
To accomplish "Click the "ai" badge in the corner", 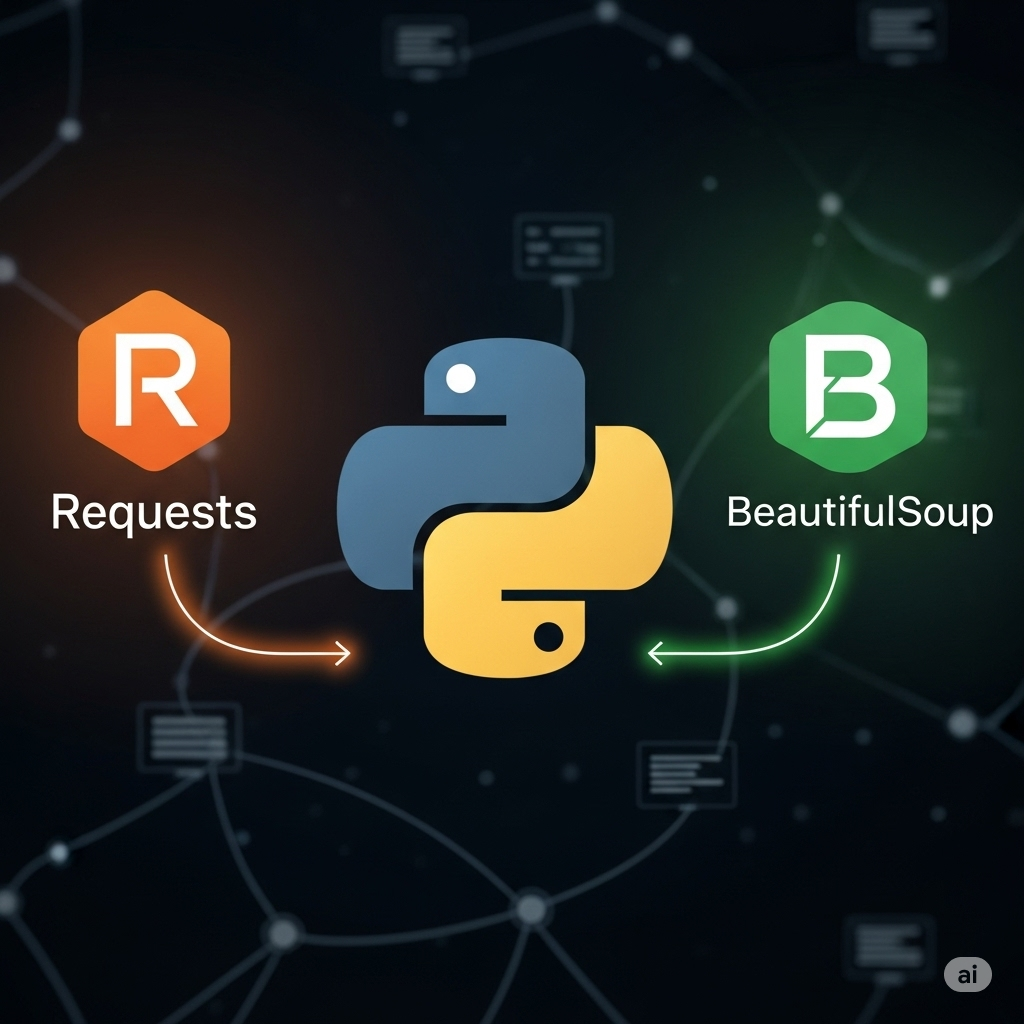I will [968, 974].
